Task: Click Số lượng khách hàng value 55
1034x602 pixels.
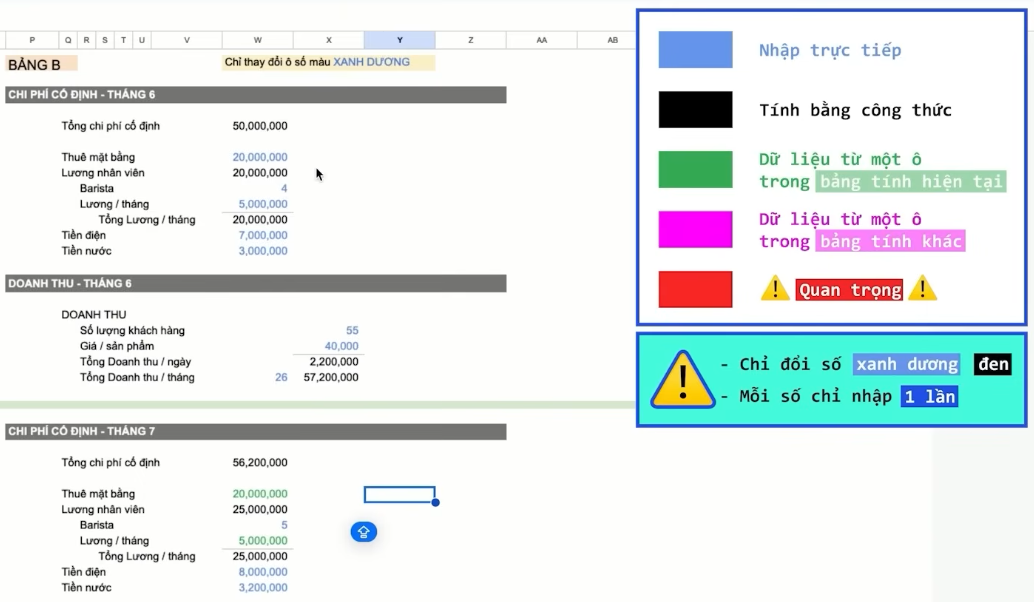Action: pyautogui.click(x=352, y=330)
